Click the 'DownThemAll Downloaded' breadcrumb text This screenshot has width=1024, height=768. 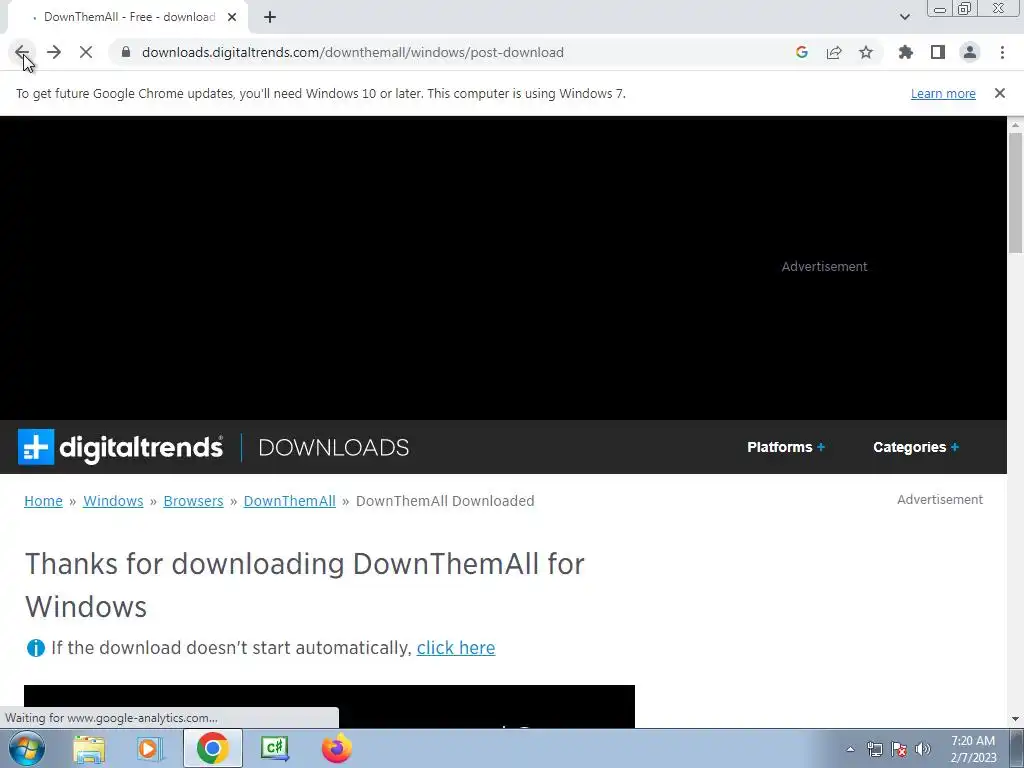445,501
